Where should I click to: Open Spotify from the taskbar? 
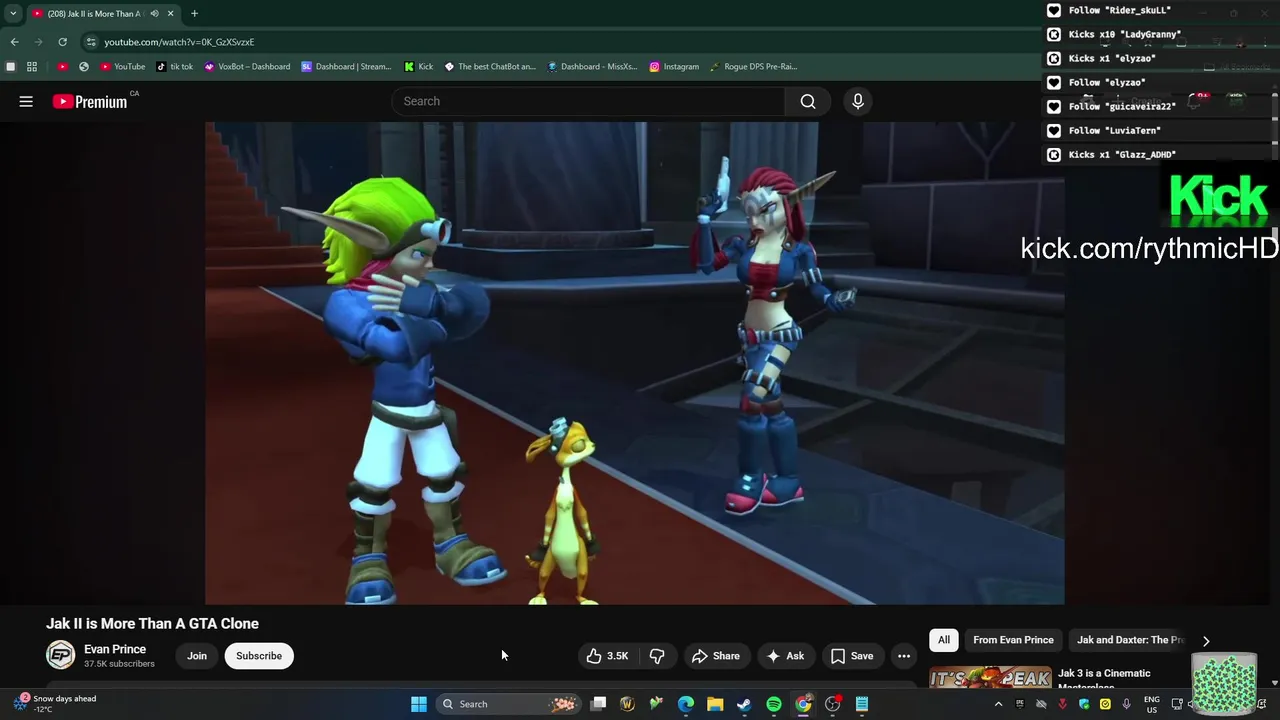click(774, 704)
